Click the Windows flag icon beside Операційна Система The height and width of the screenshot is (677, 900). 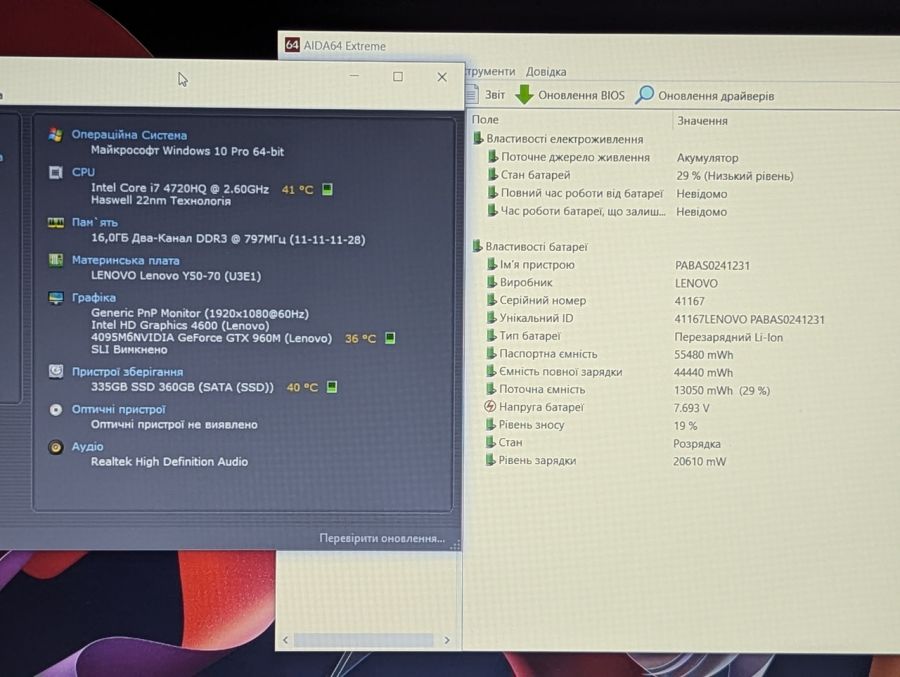coord(56,135)
